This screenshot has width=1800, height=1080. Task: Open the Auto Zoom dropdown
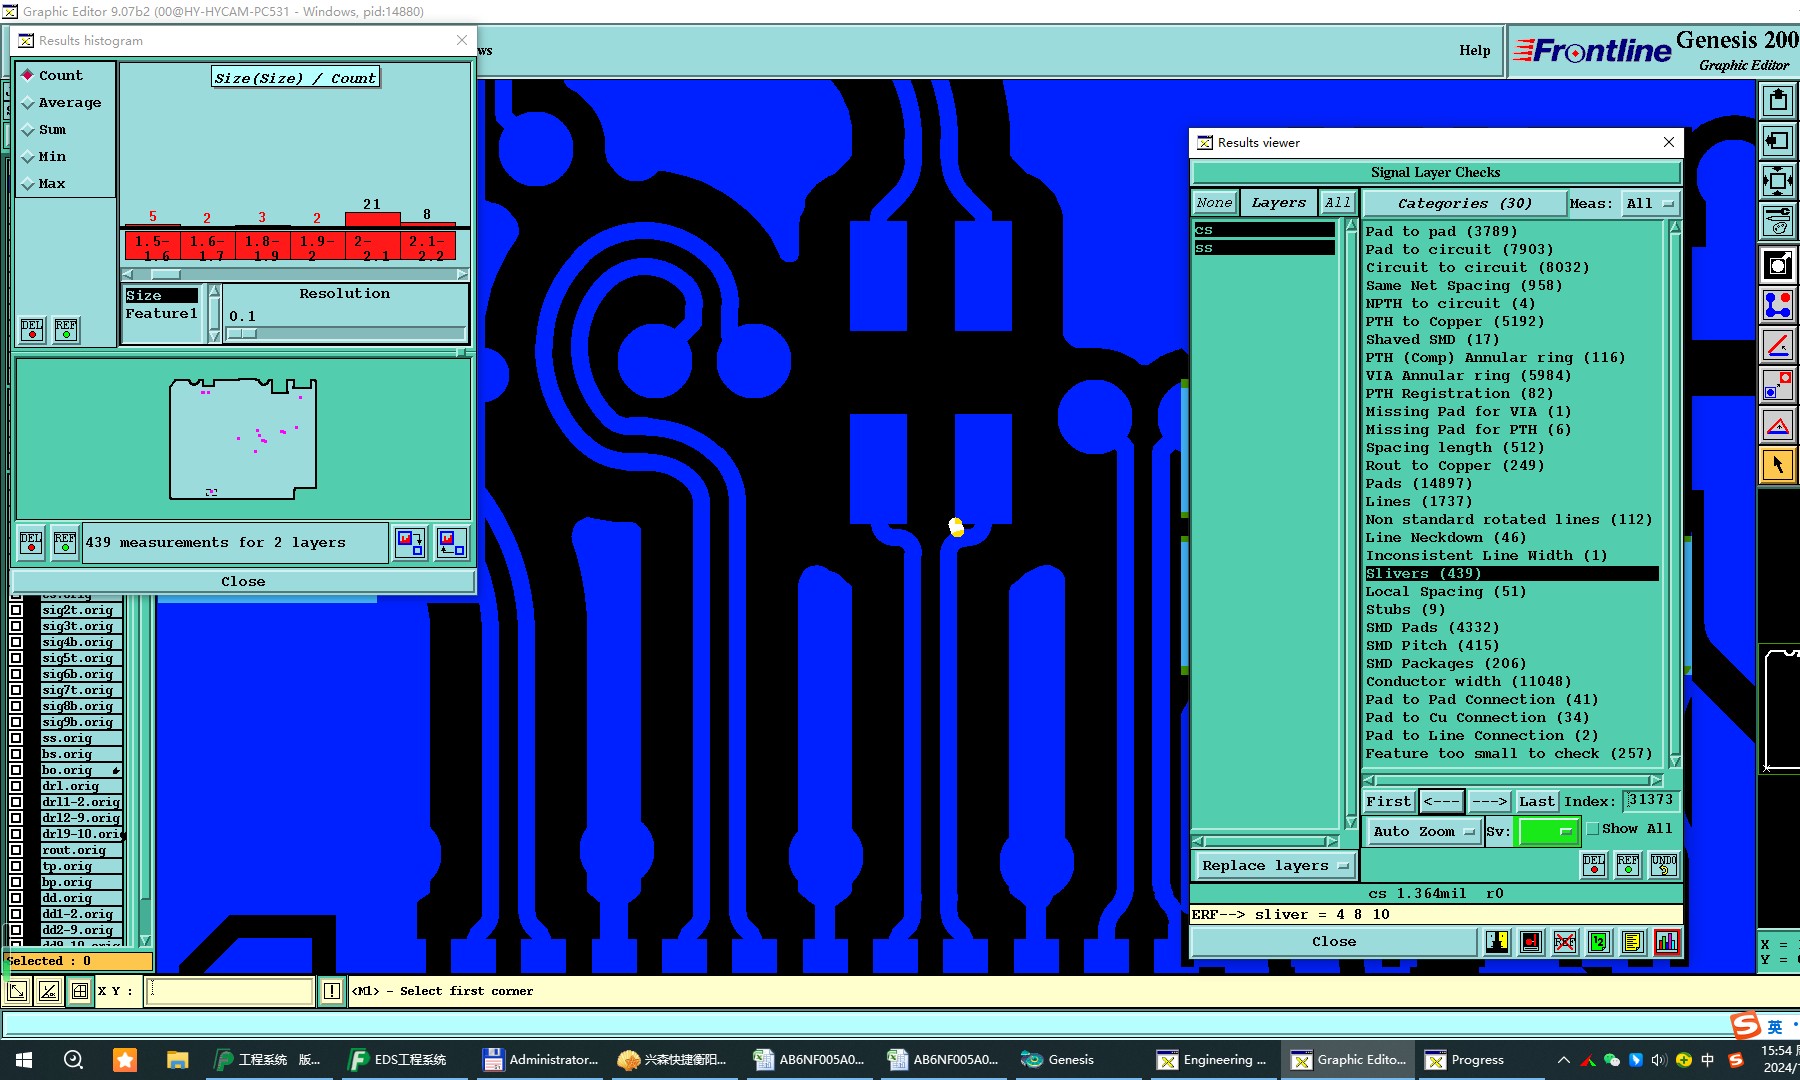(x=1423, y=831)
